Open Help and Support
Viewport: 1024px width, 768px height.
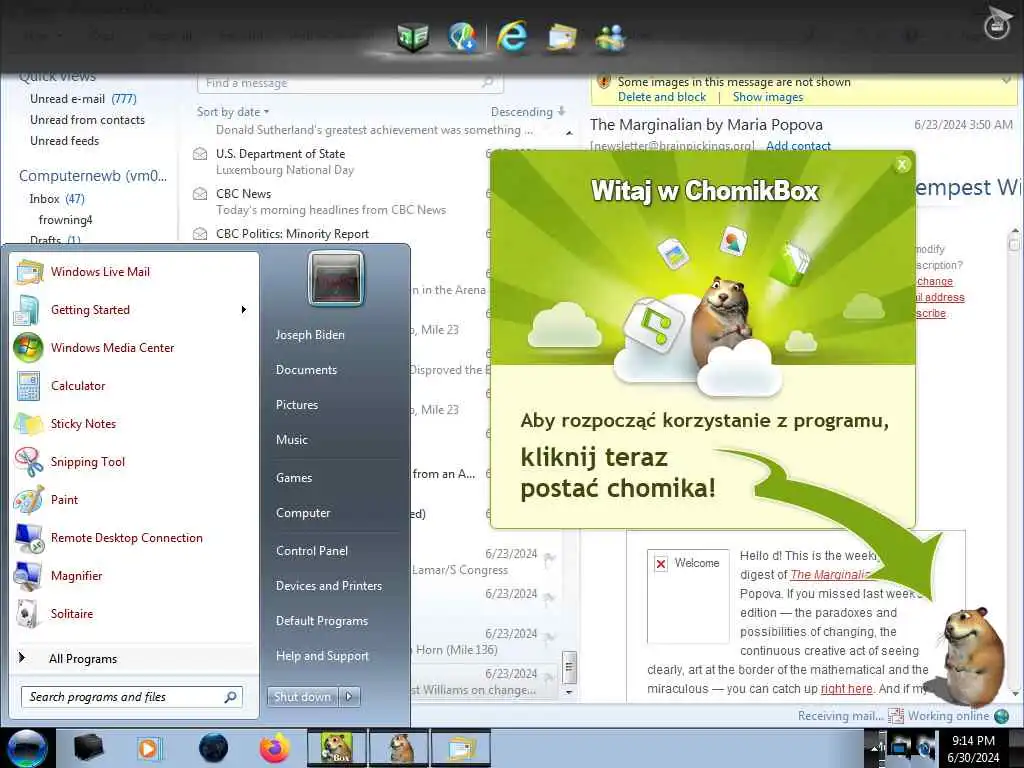tap(322, 656)
